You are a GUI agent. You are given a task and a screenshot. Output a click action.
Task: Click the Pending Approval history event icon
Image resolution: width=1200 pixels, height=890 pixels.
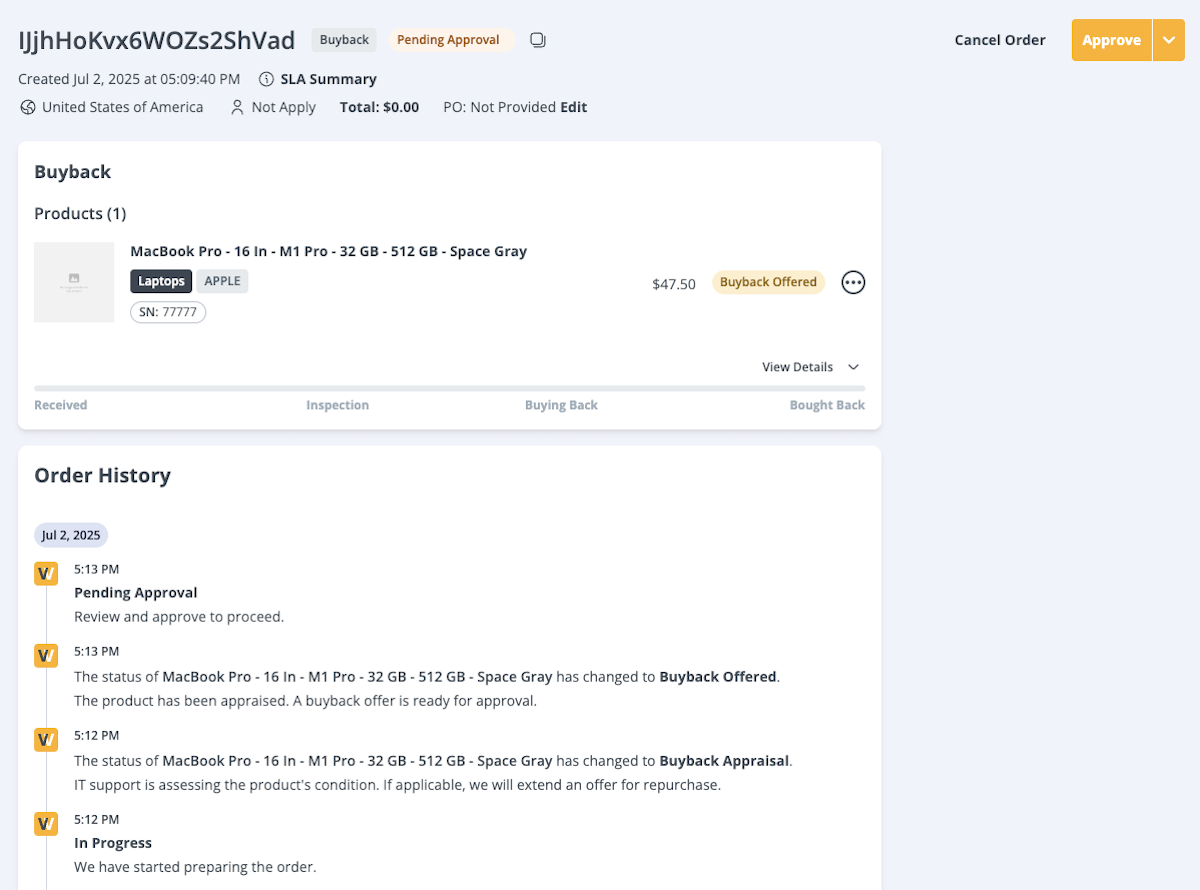click(x=46, y=573)
